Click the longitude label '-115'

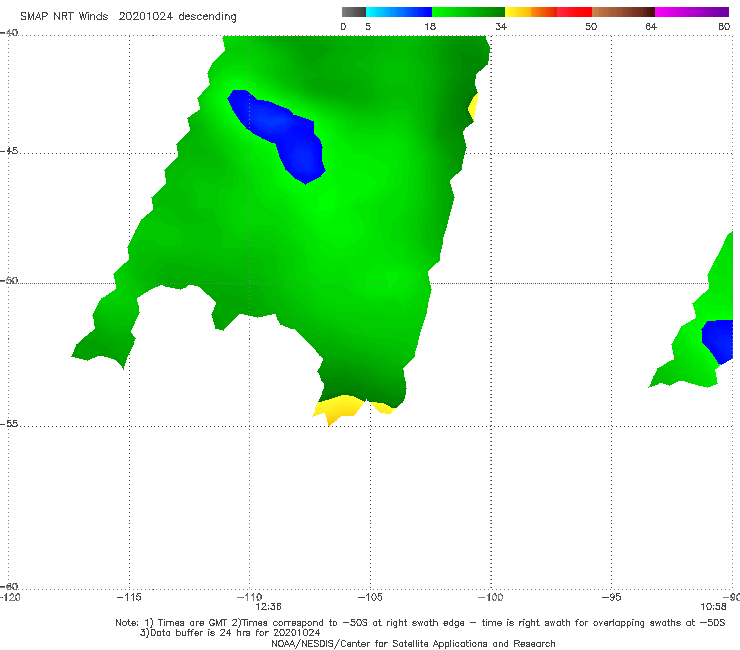tap(129, 597)
